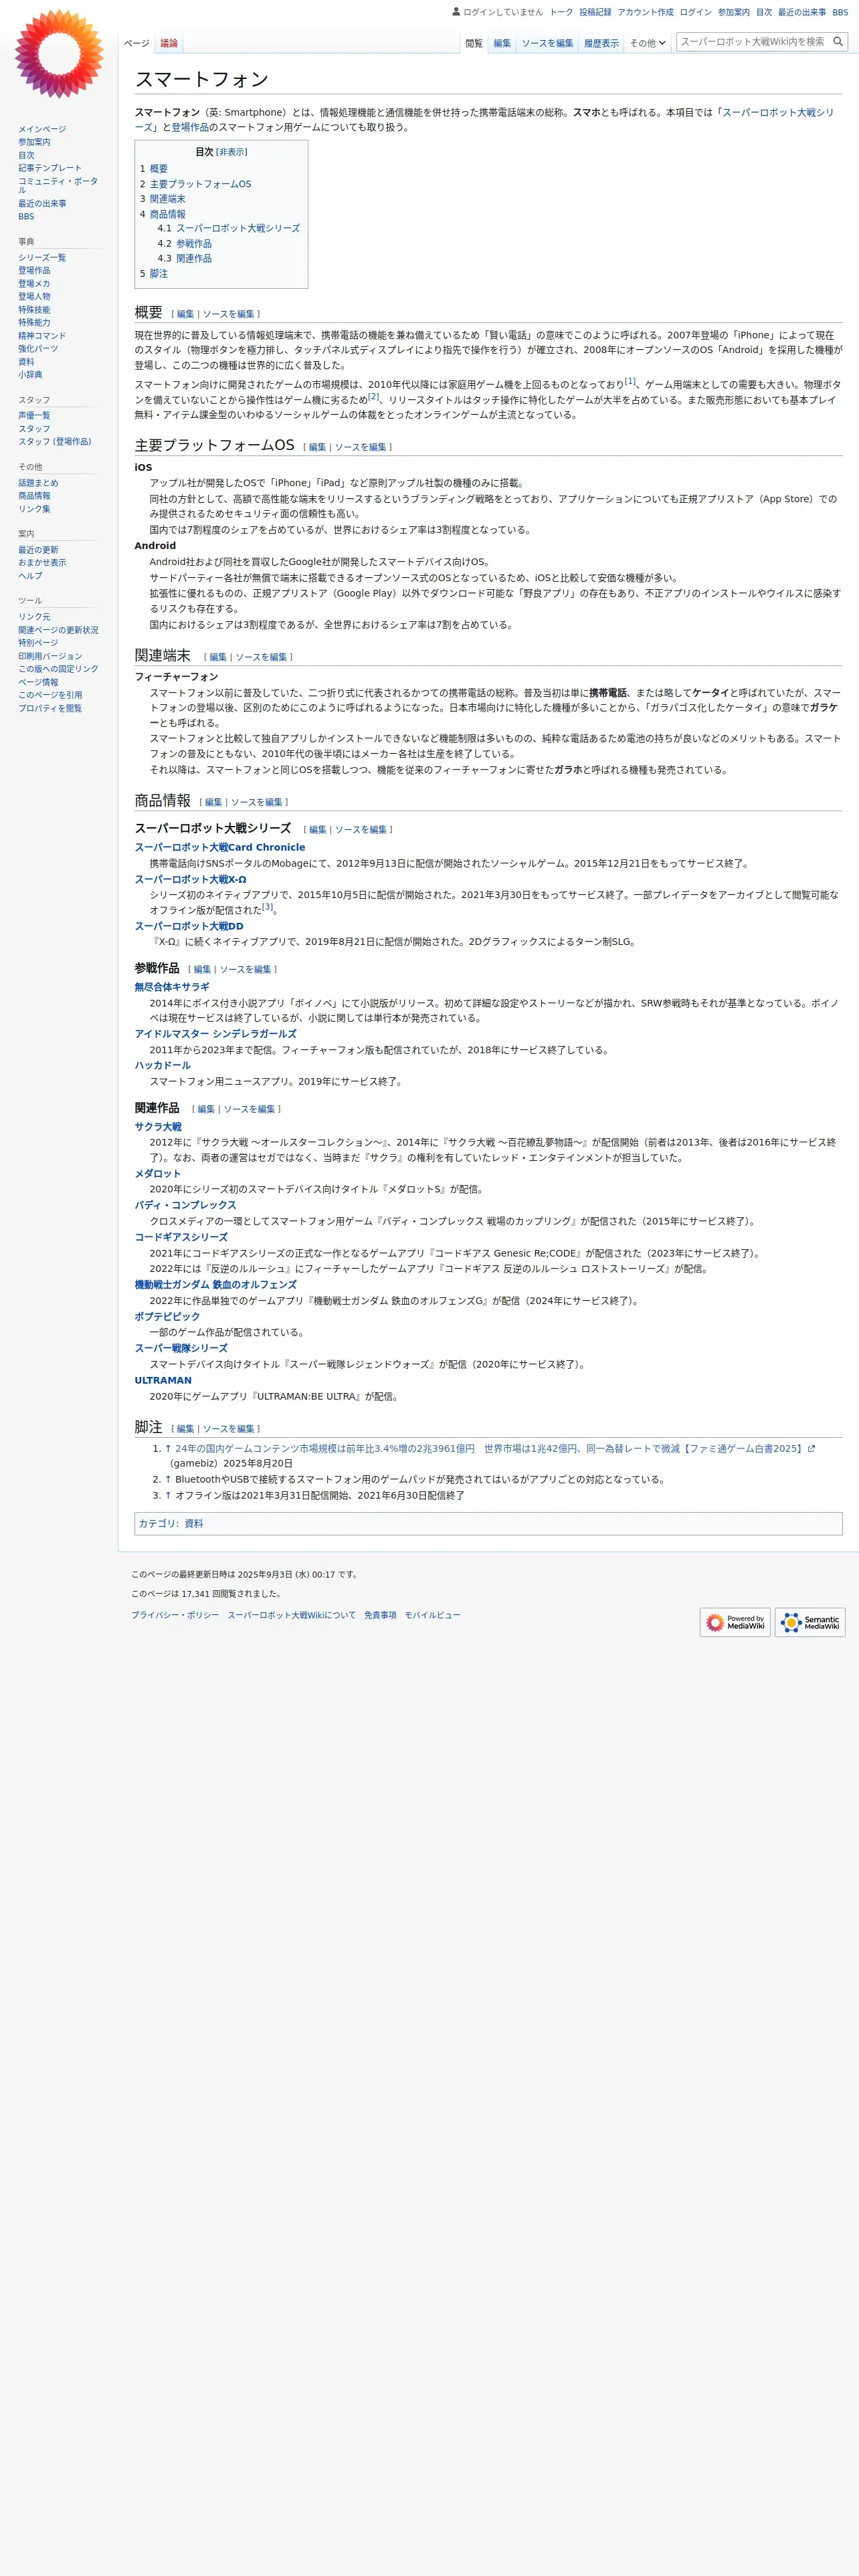Open the 投稿記録 link

595,12
